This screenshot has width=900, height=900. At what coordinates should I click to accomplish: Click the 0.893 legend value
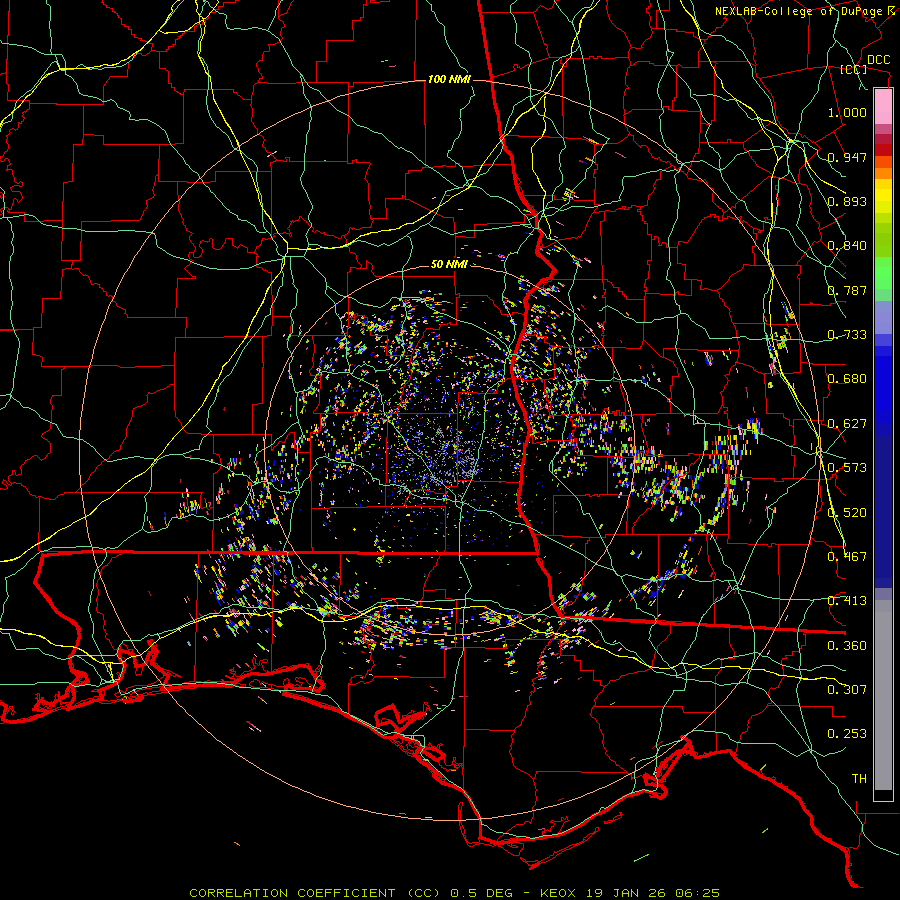[x=847, y=201]
